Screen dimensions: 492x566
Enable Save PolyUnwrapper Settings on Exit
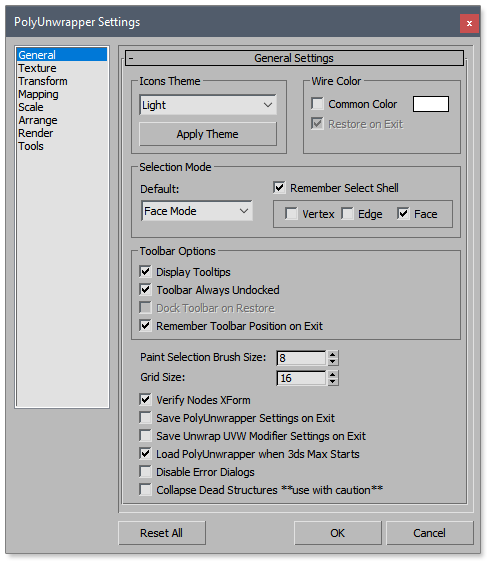[145, 418]
